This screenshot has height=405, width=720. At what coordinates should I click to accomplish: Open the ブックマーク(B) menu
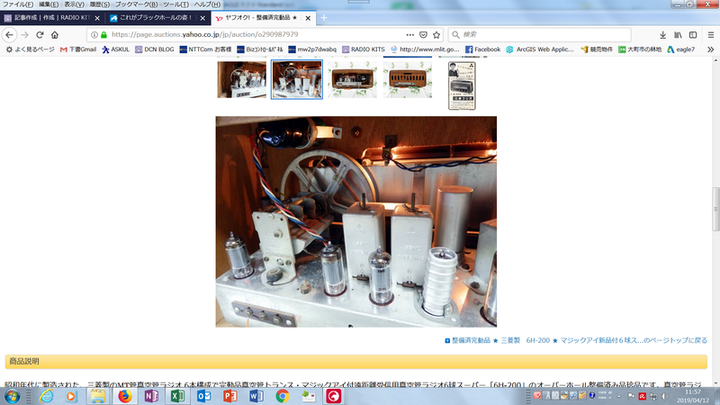tap(136, 4)
